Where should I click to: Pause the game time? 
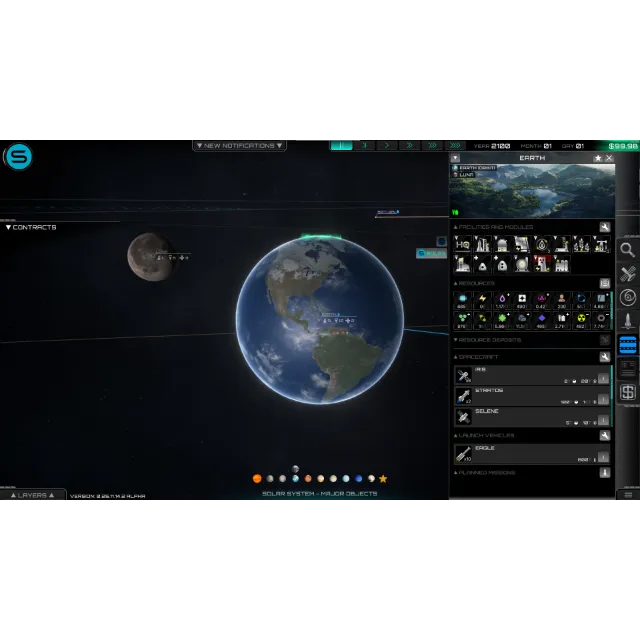pos(341,146)
